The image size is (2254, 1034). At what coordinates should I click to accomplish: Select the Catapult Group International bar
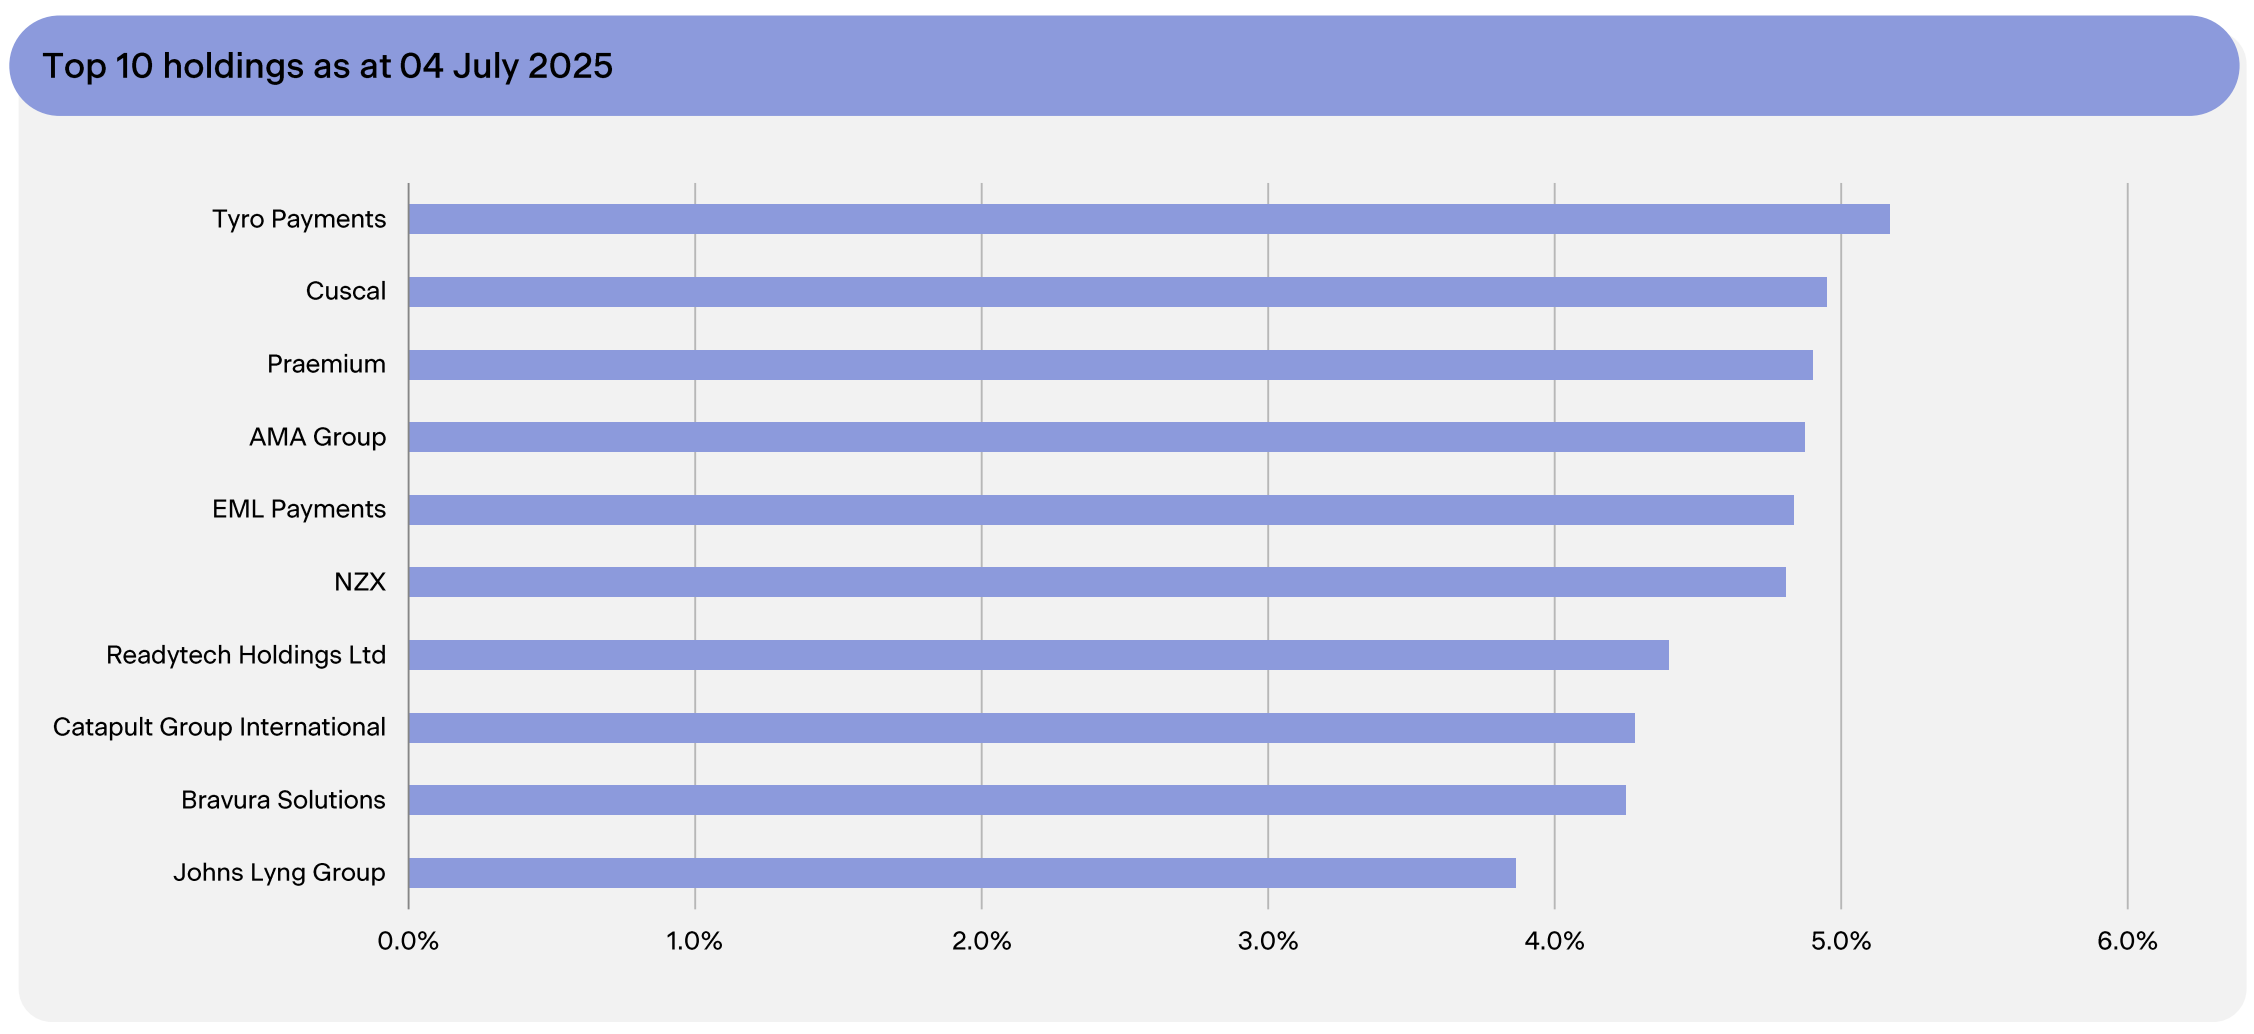1021,728
